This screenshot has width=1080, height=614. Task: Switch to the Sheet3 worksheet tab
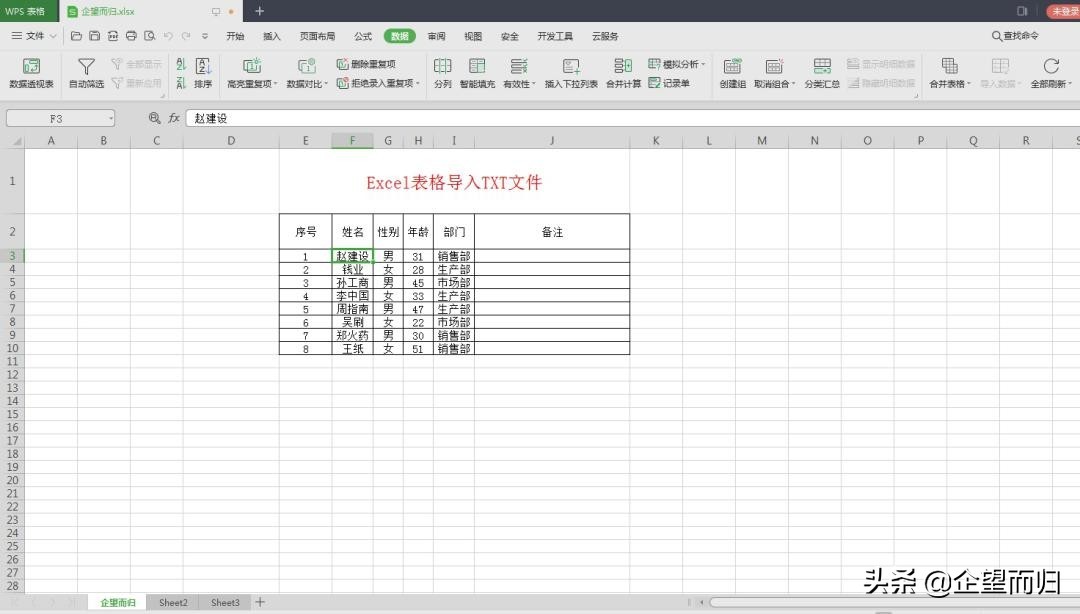225,602
